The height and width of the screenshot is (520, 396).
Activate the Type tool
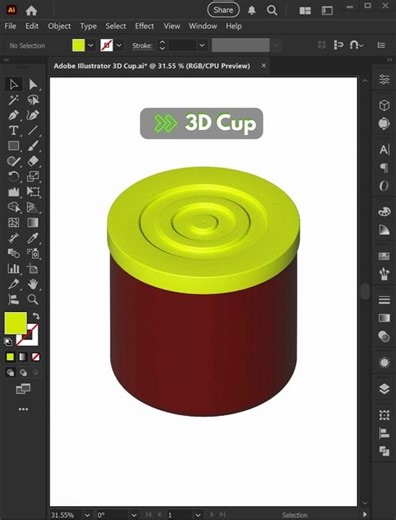coord(13,130)
